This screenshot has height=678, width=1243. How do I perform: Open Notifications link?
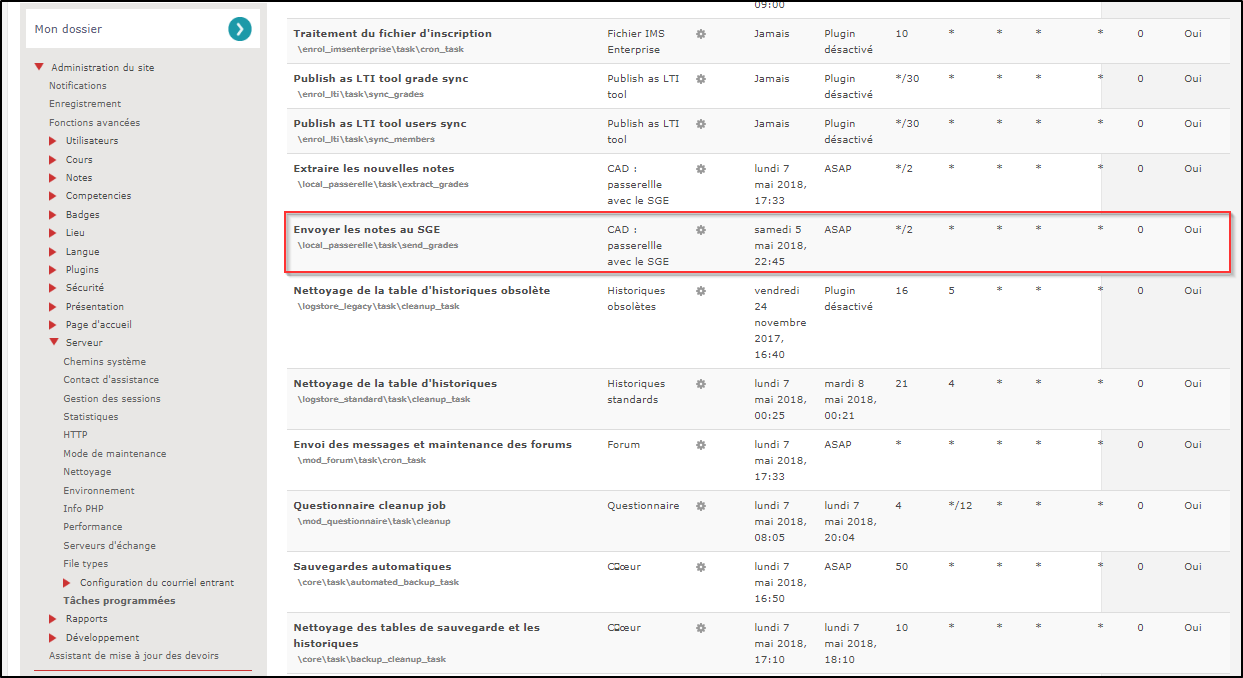78,86
